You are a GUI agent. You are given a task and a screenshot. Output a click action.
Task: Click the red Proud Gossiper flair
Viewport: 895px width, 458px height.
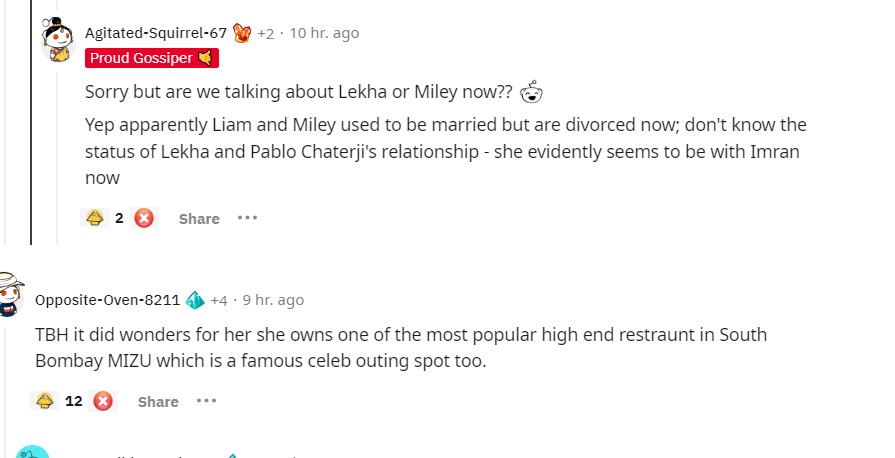coord(151,58)
